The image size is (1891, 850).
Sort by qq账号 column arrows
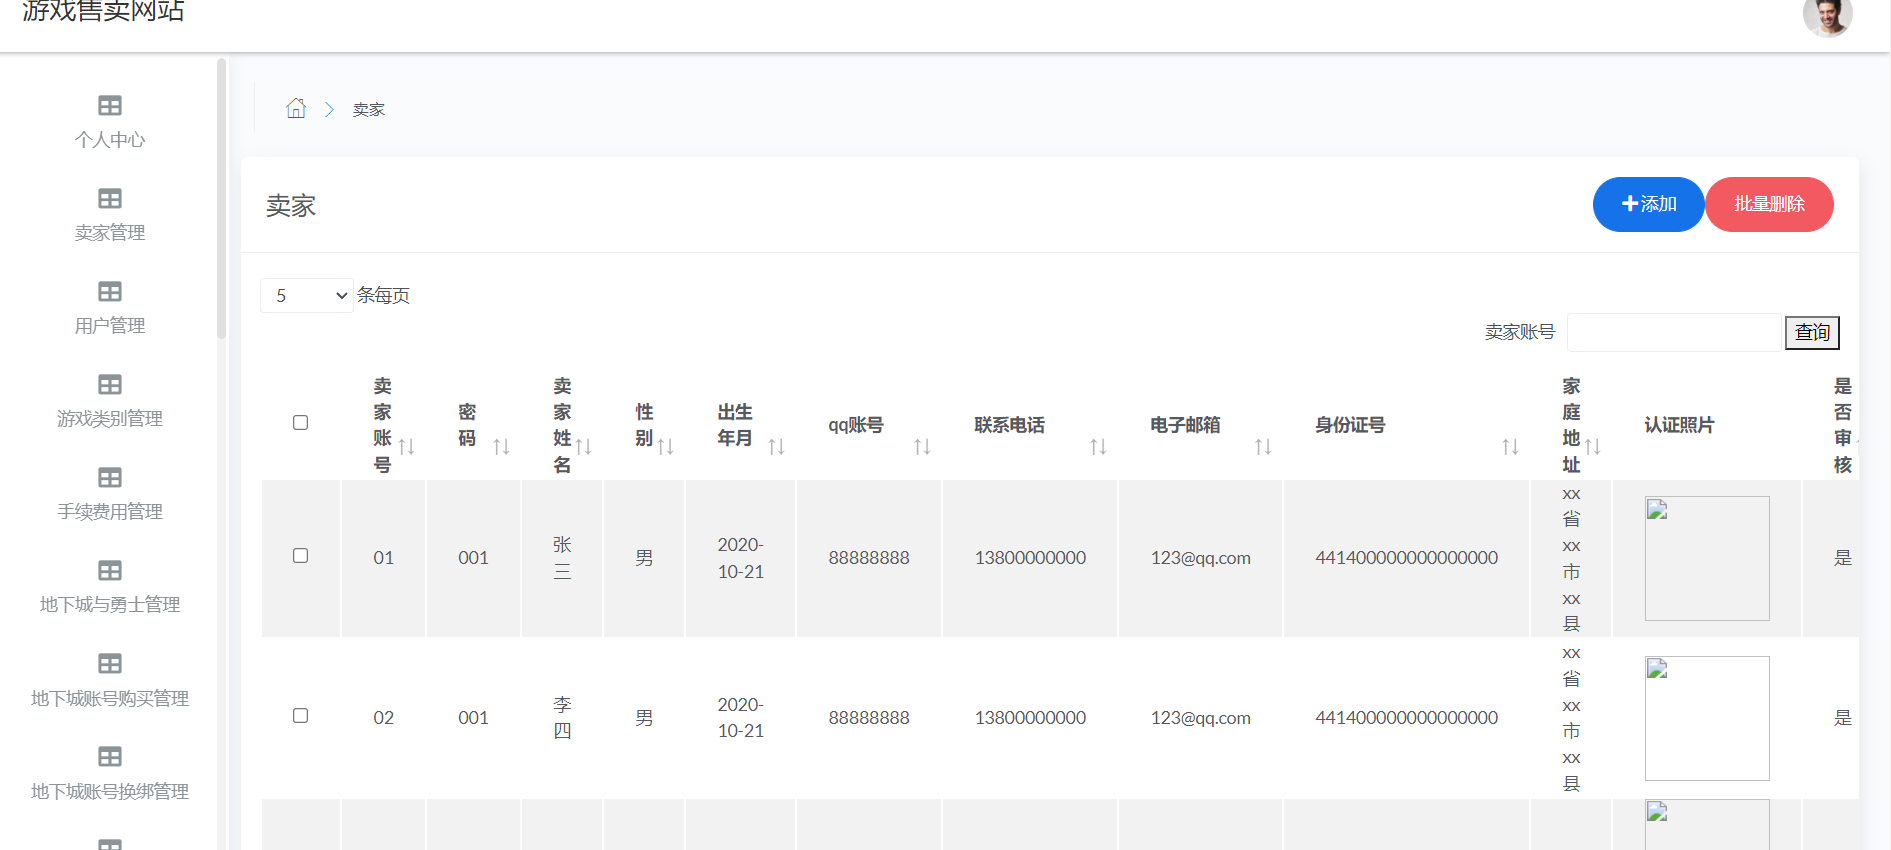click(x=922, y=446)
